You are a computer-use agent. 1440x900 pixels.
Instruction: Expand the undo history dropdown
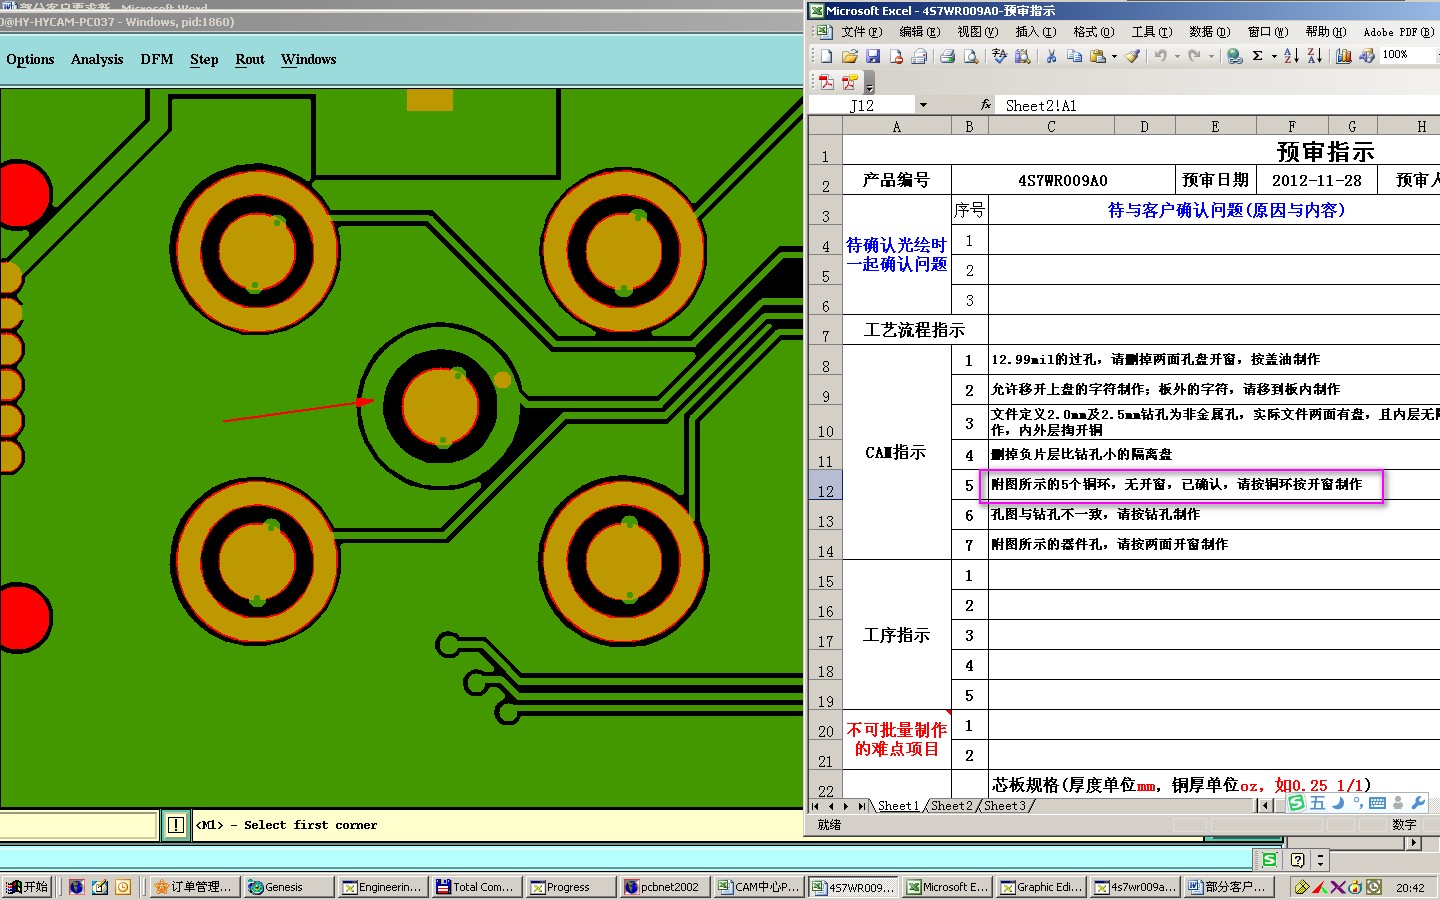pyautogui.click(x=1177, y=56)
